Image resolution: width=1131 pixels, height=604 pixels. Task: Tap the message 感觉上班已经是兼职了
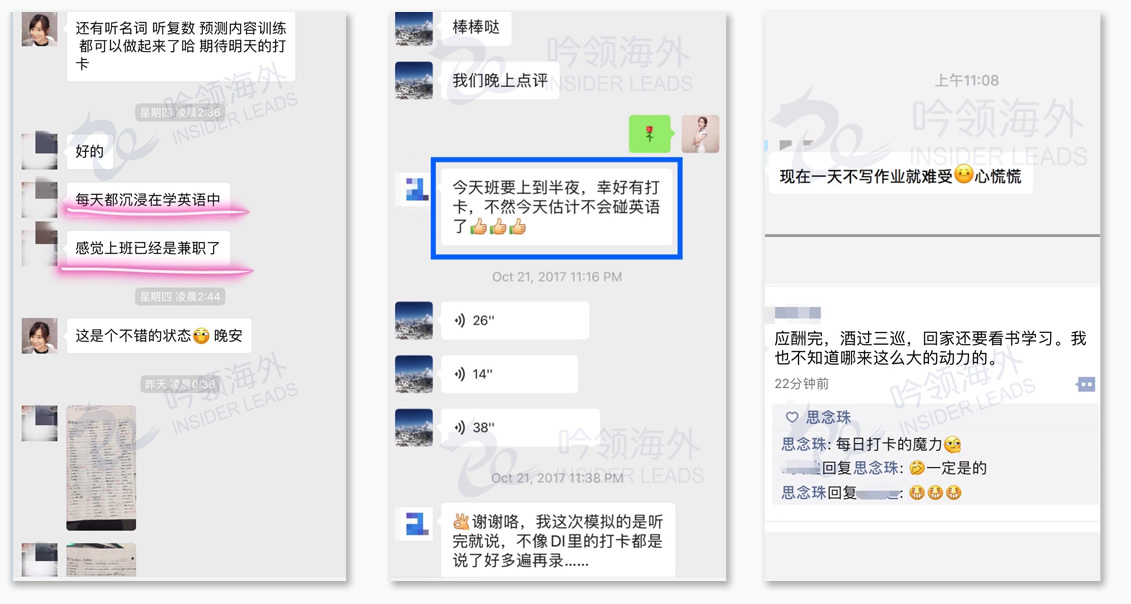[148, 248]
